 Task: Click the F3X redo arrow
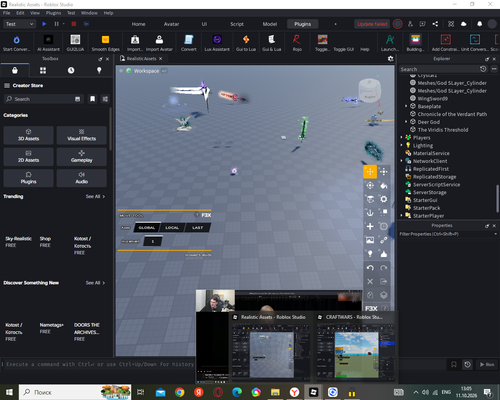384,268
